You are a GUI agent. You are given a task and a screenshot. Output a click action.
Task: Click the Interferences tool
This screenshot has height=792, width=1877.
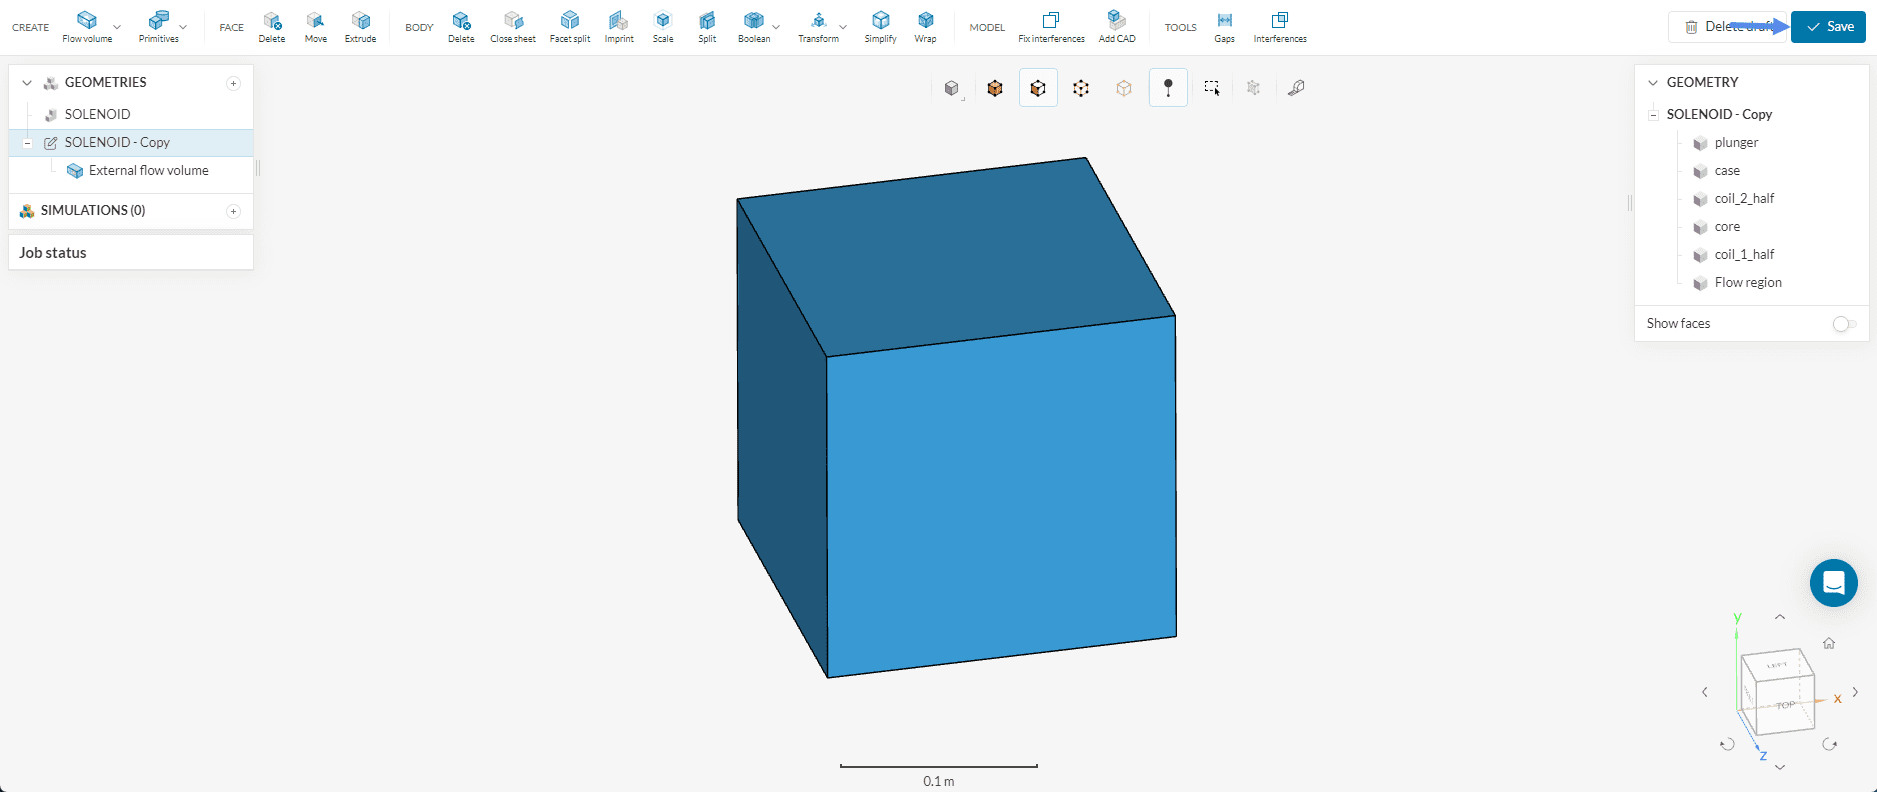[x=1279, y=26]
